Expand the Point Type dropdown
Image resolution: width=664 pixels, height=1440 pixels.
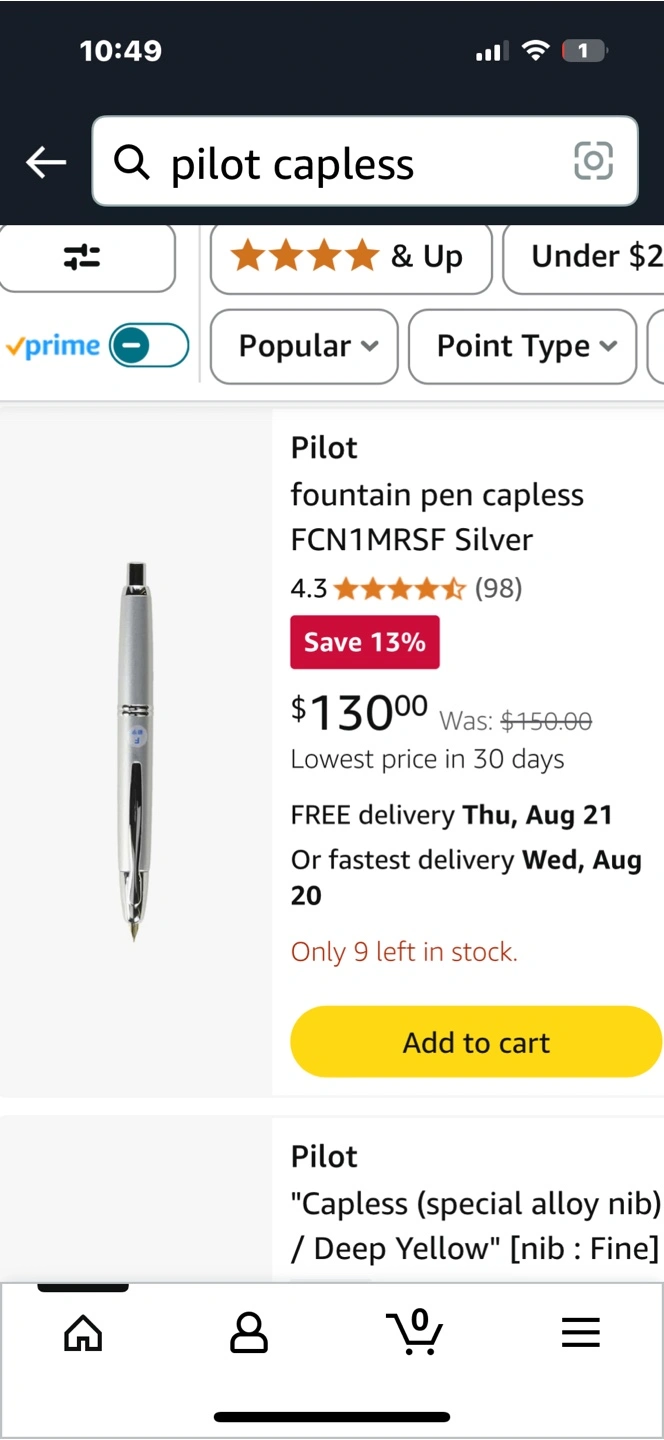[x=522, y=346]
